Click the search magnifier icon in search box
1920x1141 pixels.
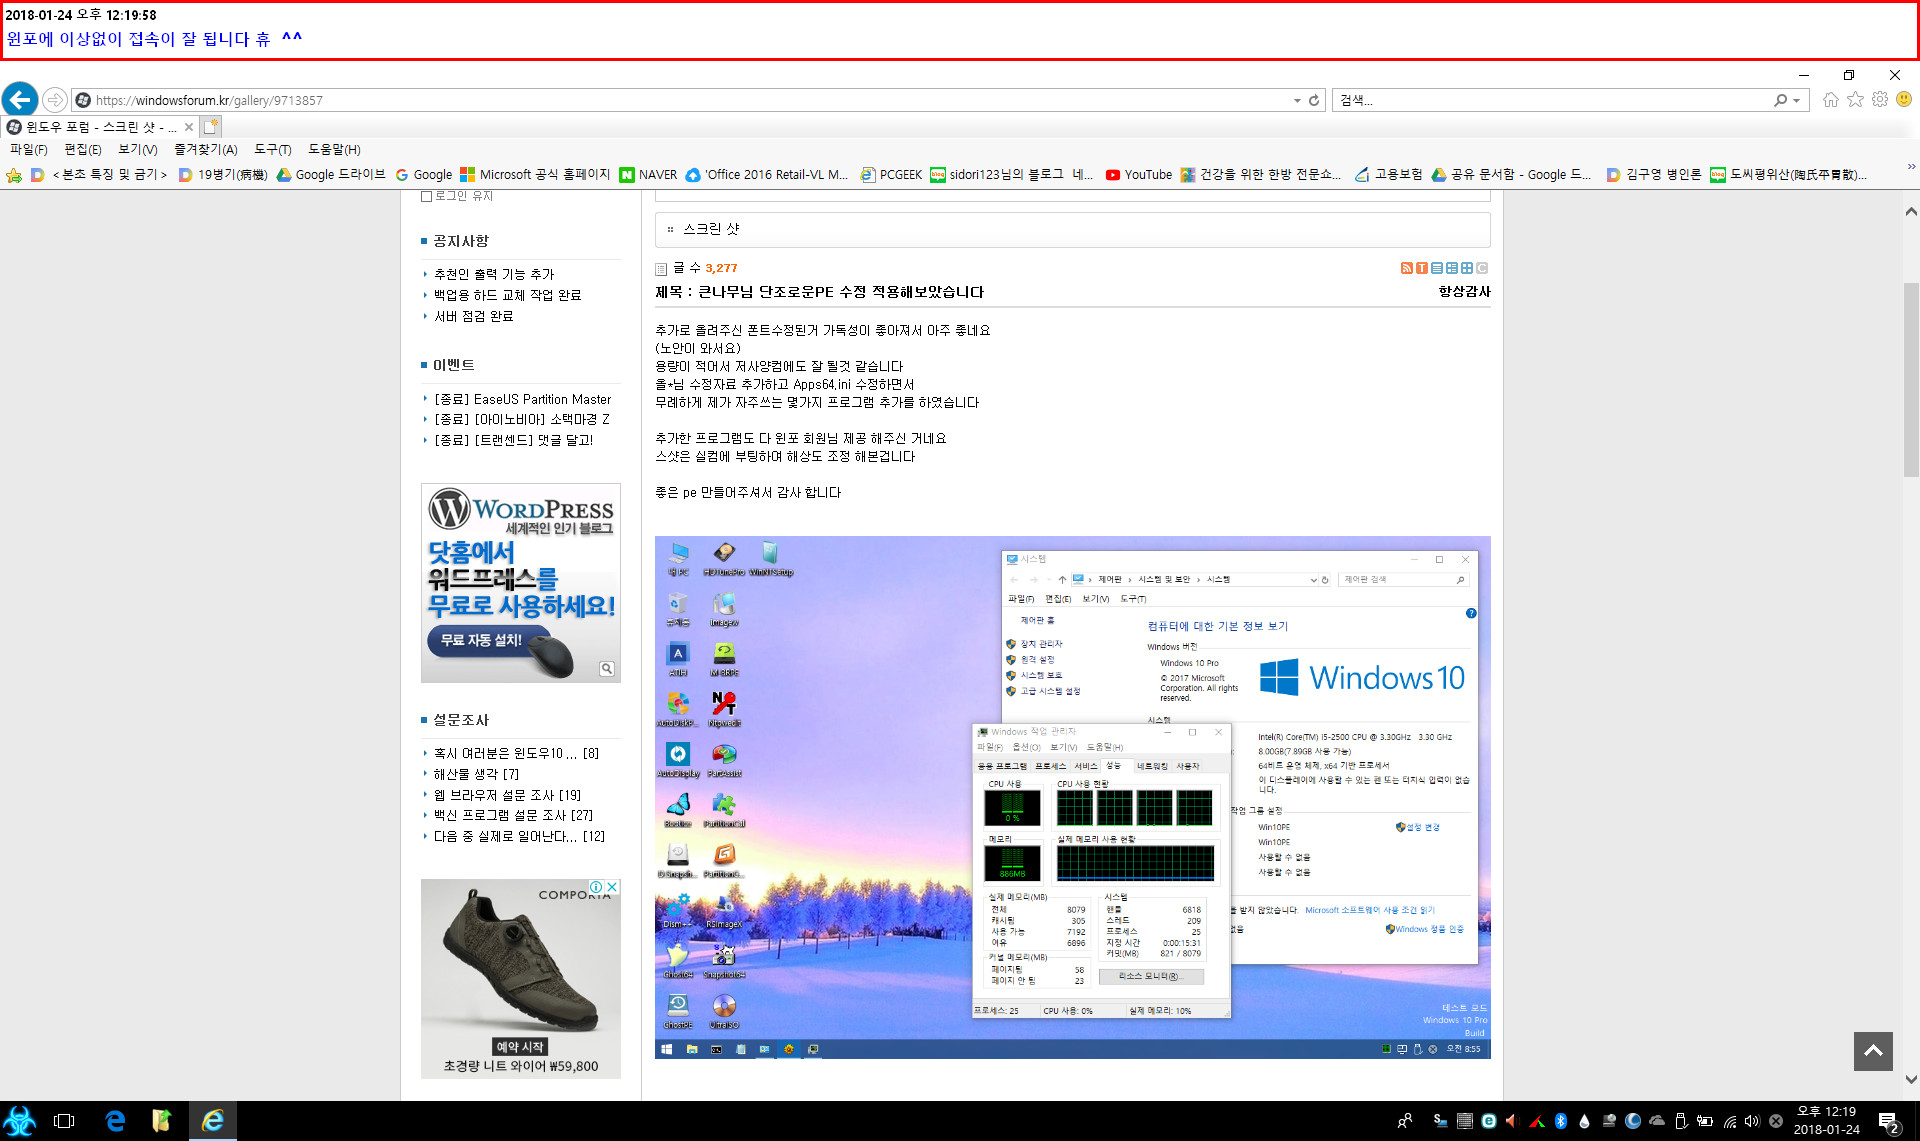1780,100
